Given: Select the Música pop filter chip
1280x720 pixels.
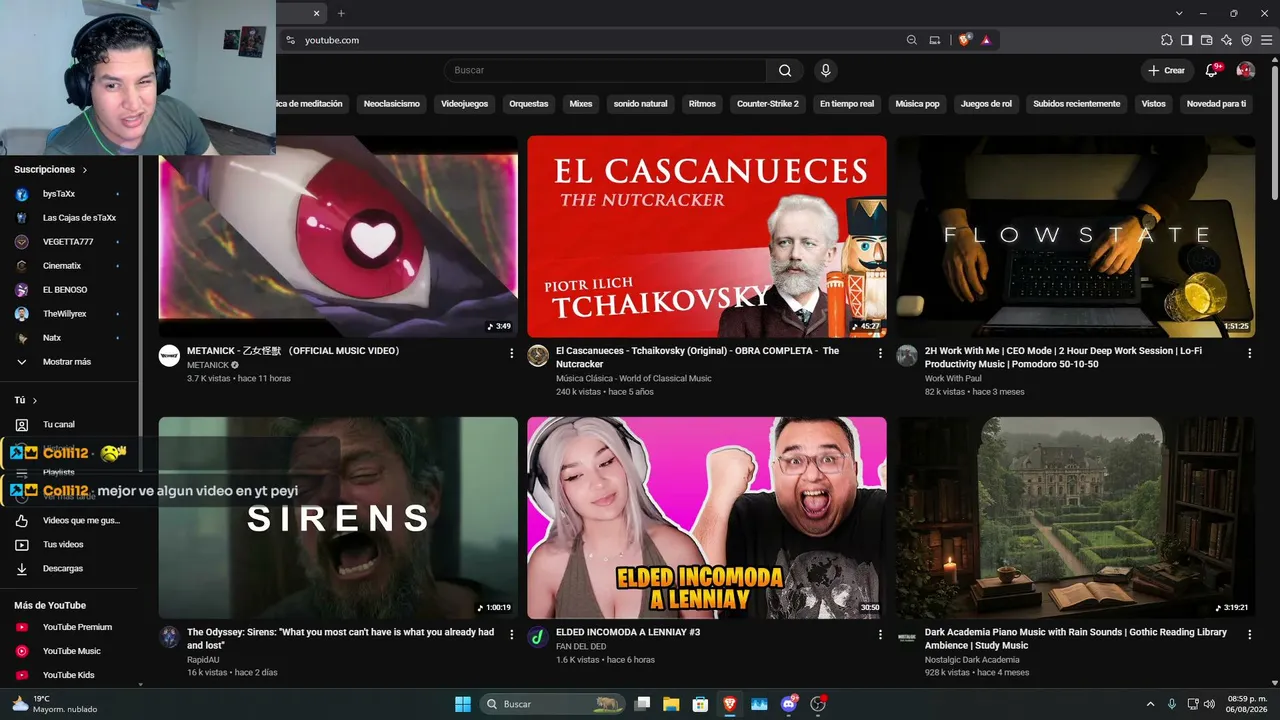Looking at the screenshot, I should click(917, 104).
